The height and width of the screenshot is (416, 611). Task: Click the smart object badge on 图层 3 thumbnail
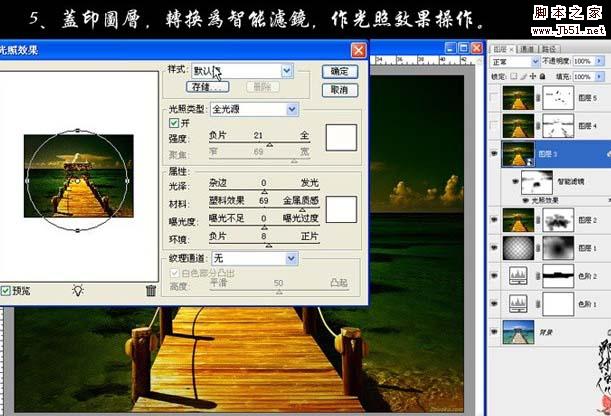(530, 162)
